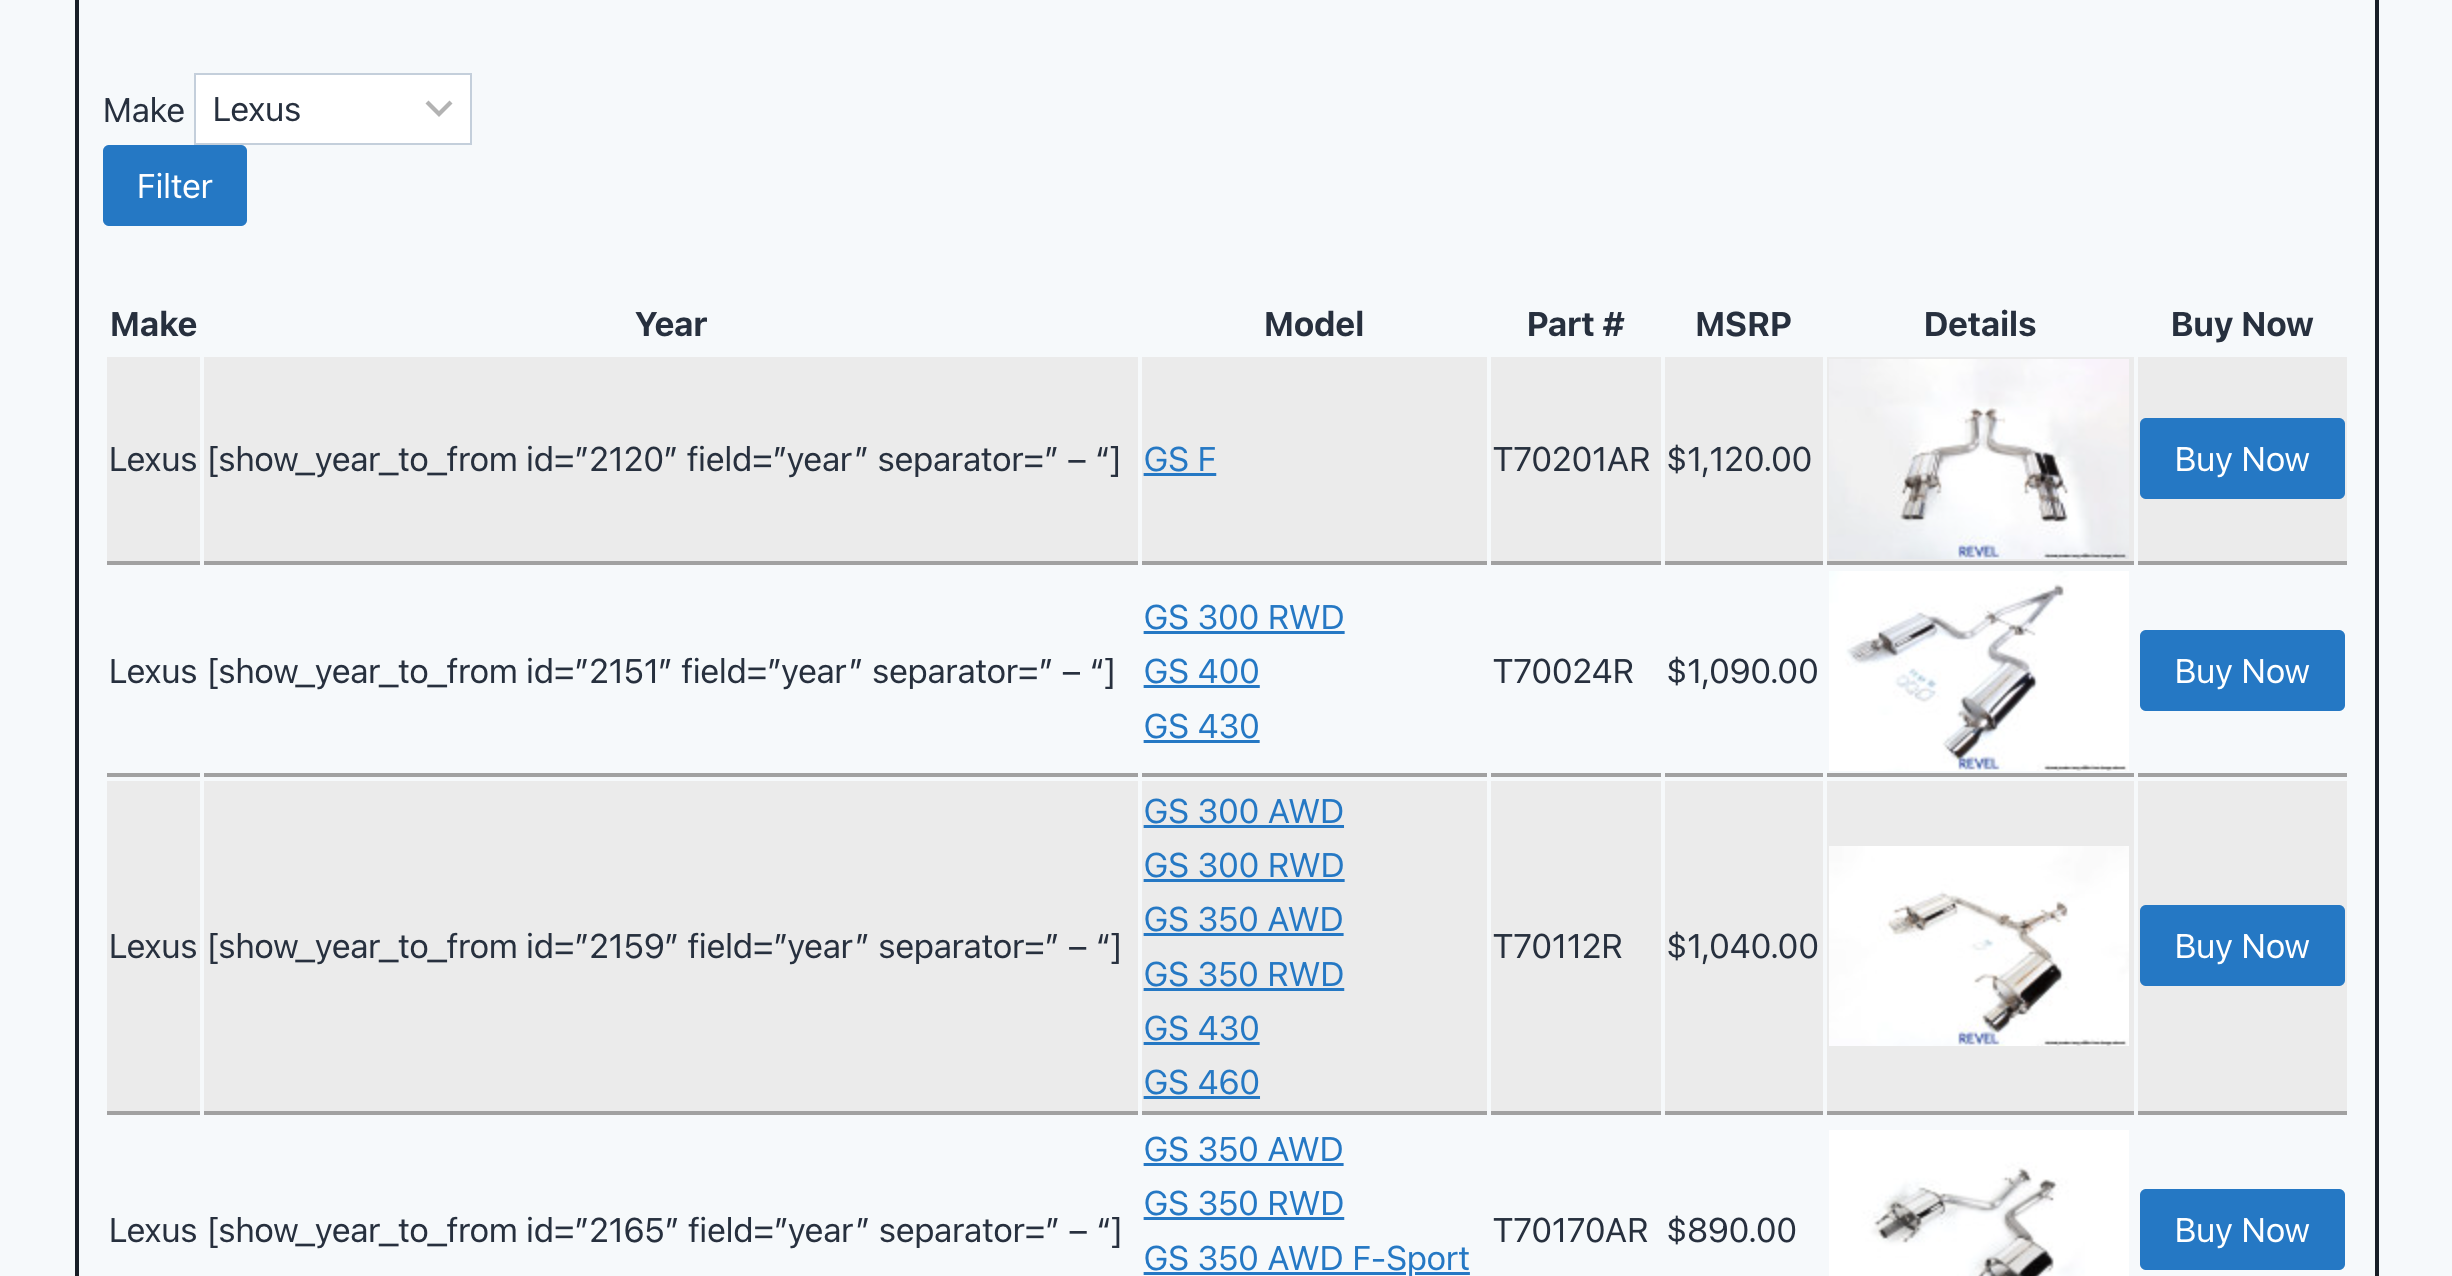Image resolution: width=2452 pixels, height=1276 pixels.
Task: Open the GS 460 model link
Action: coord(1202,1082)
